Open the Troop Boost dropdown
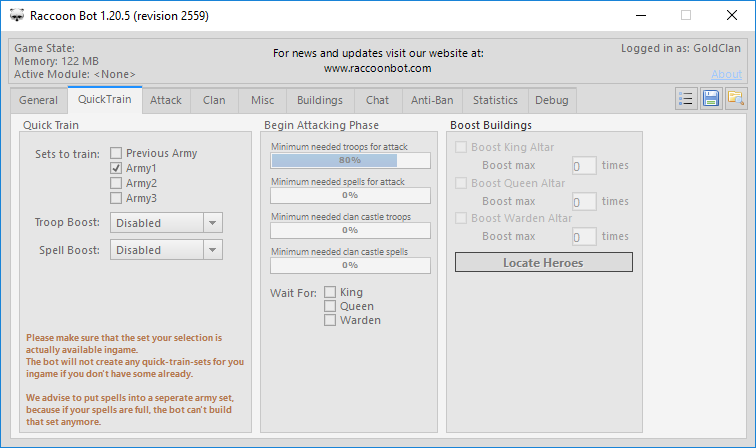 coord(166,223)
